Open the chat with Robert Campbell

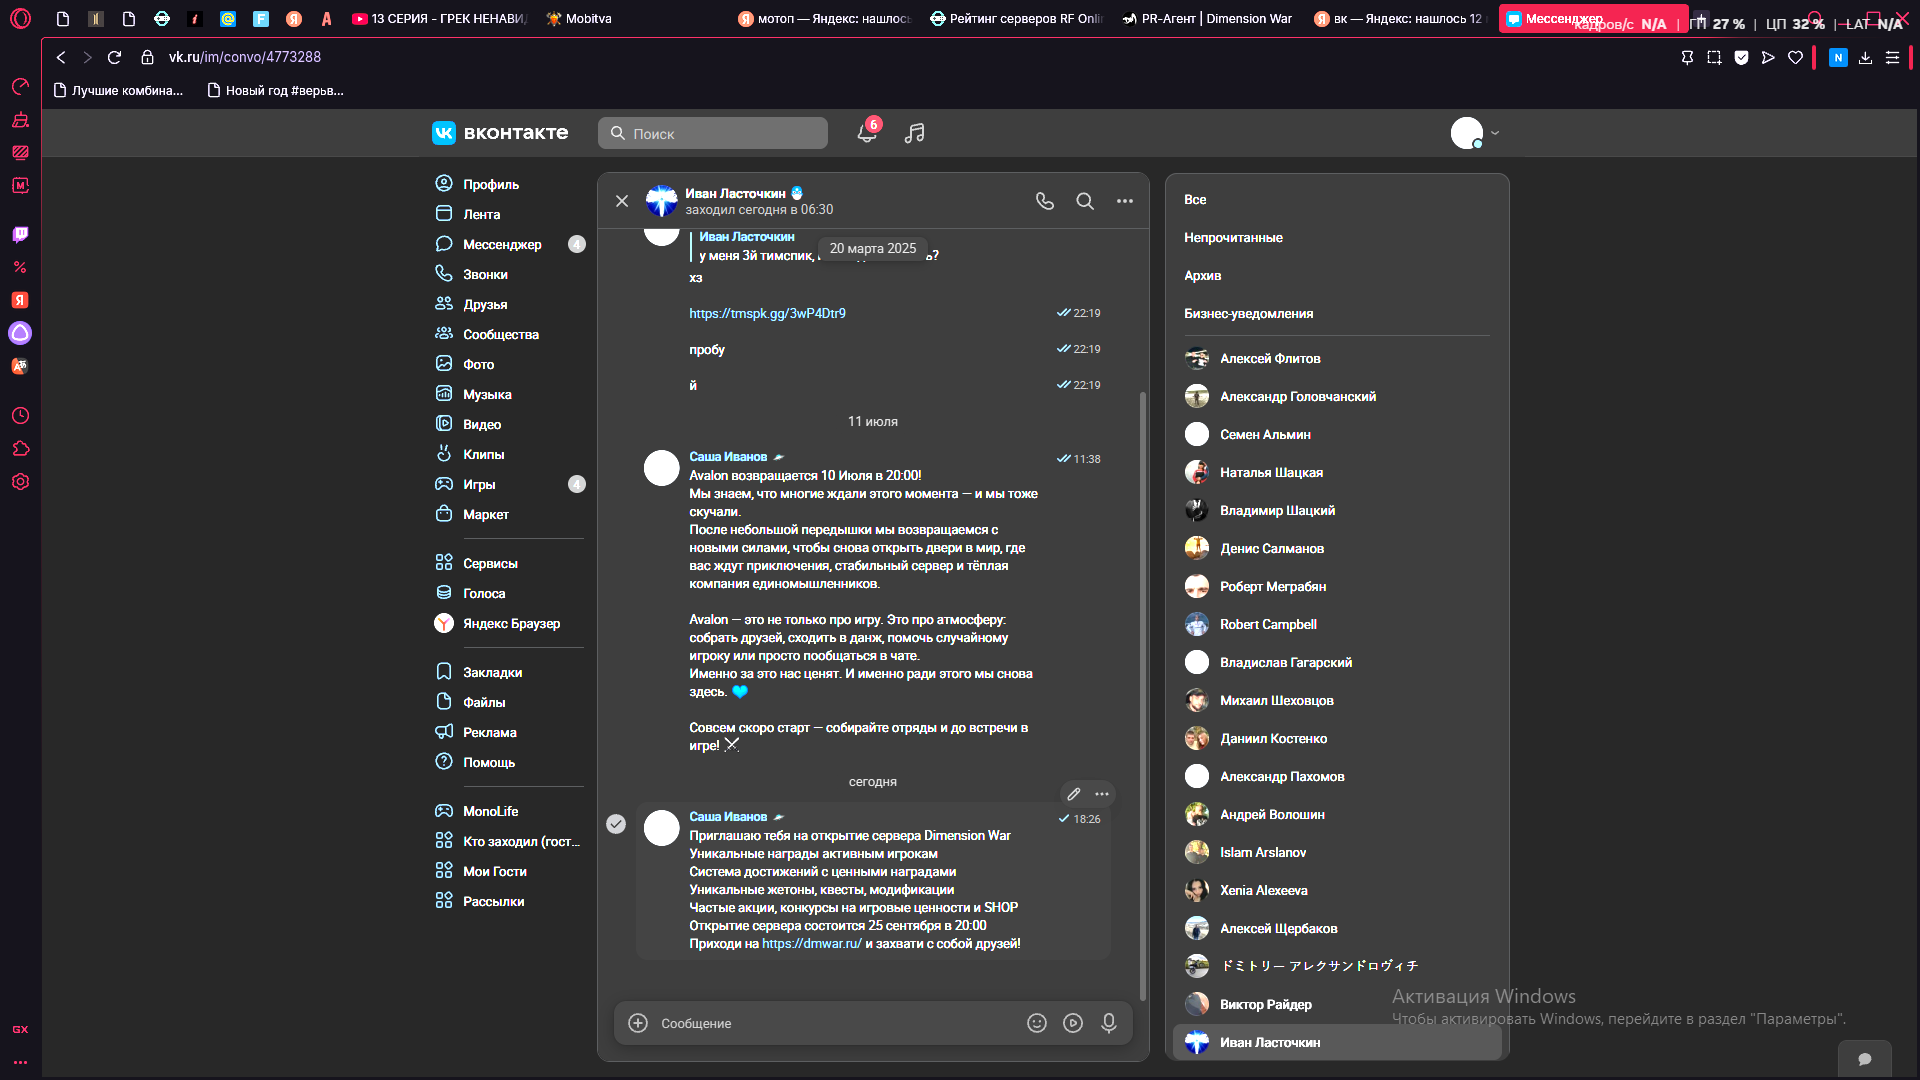[x=1336, y=624]
